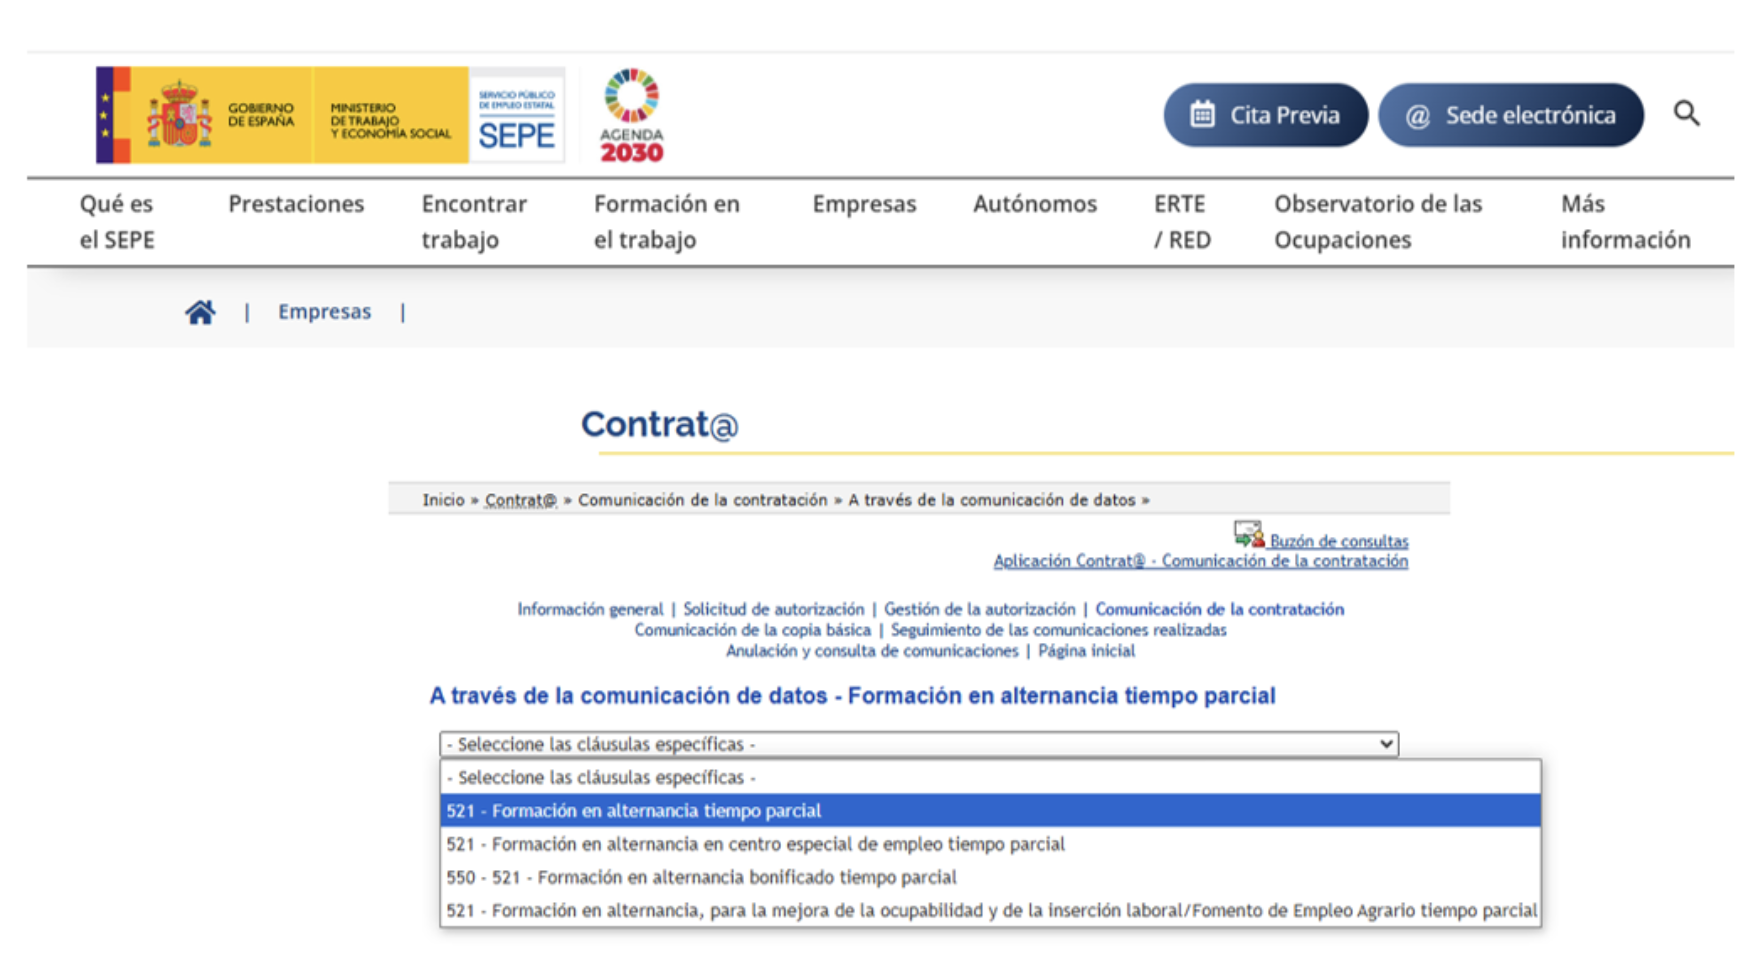The image size is (1752, 956).
Task: Open the Solicitud de autorización link
Action: (x=773, y=609)
